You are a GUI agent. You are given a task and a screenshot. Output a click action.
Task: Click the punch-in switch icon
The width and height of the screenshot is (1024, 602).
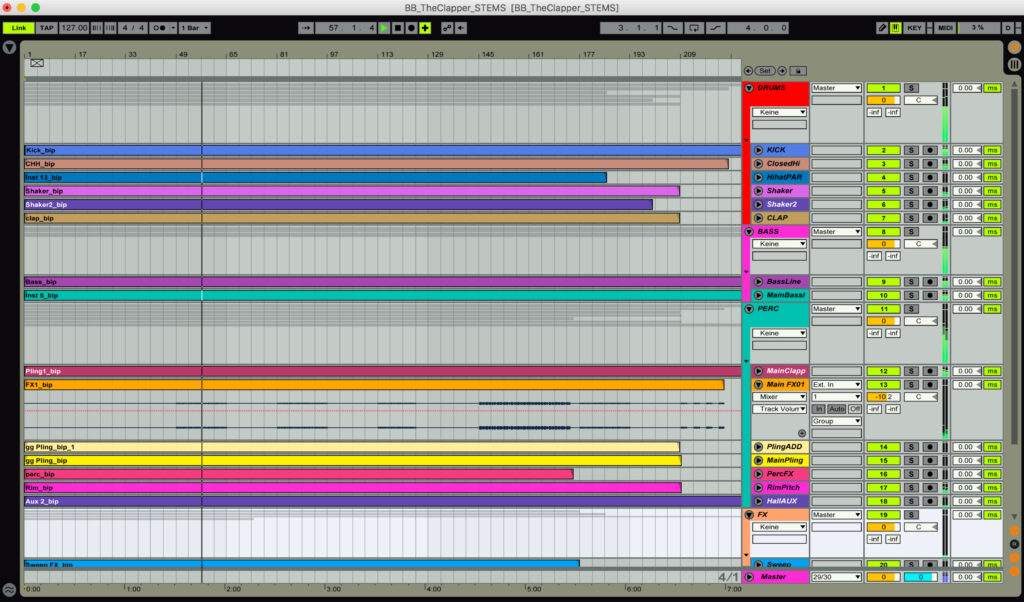click(672, 28)
